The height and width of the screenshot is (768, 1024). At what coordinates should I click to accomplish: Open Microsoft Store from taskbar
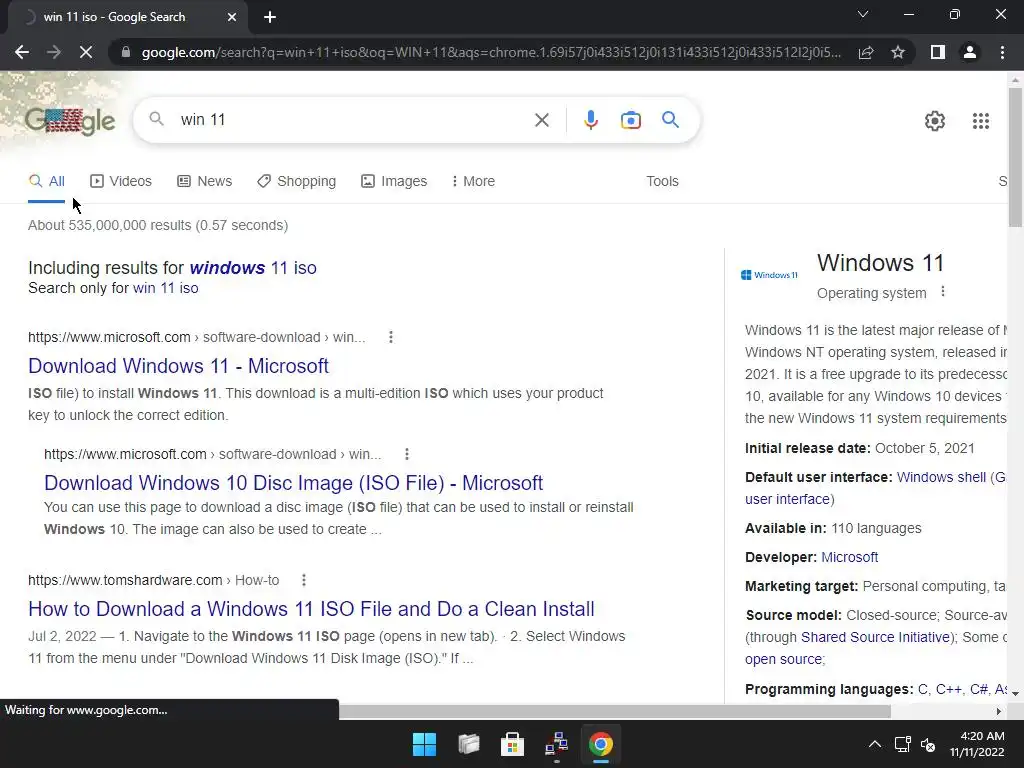click(513, 744)
